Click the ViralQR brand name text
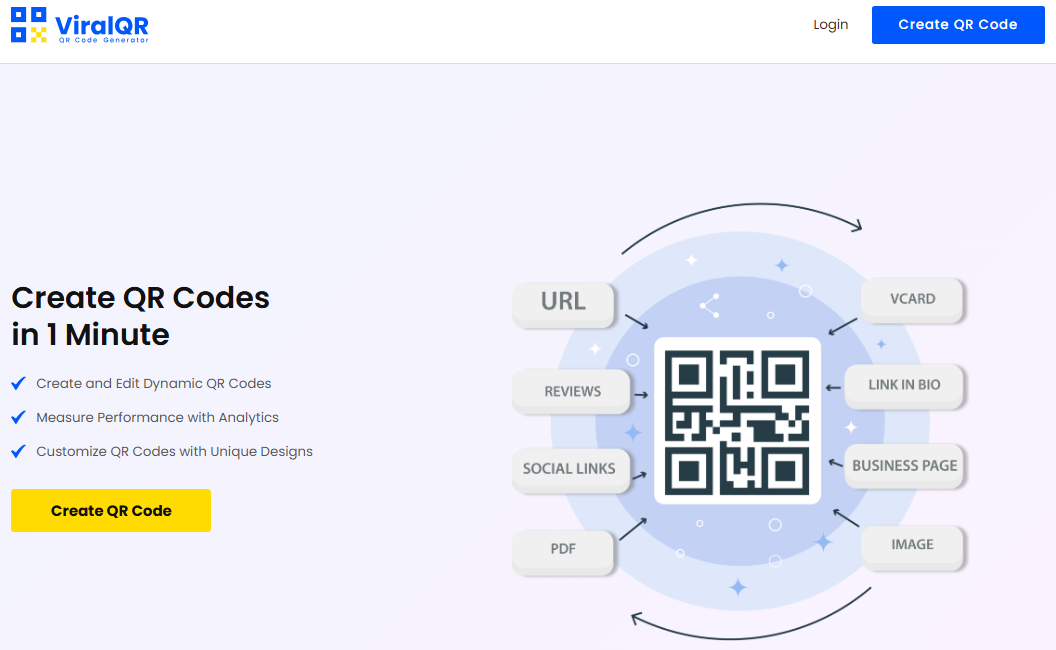1056x650 pixels. pos(105,22)
